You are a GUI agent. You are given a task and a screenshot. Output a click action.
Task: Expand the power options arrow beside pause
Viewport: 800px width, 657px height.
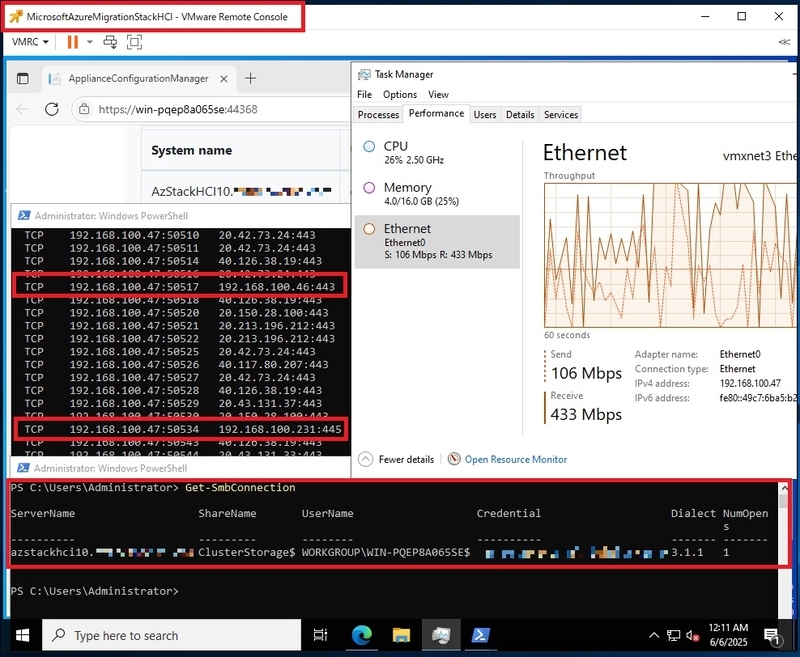coord(90,42)
